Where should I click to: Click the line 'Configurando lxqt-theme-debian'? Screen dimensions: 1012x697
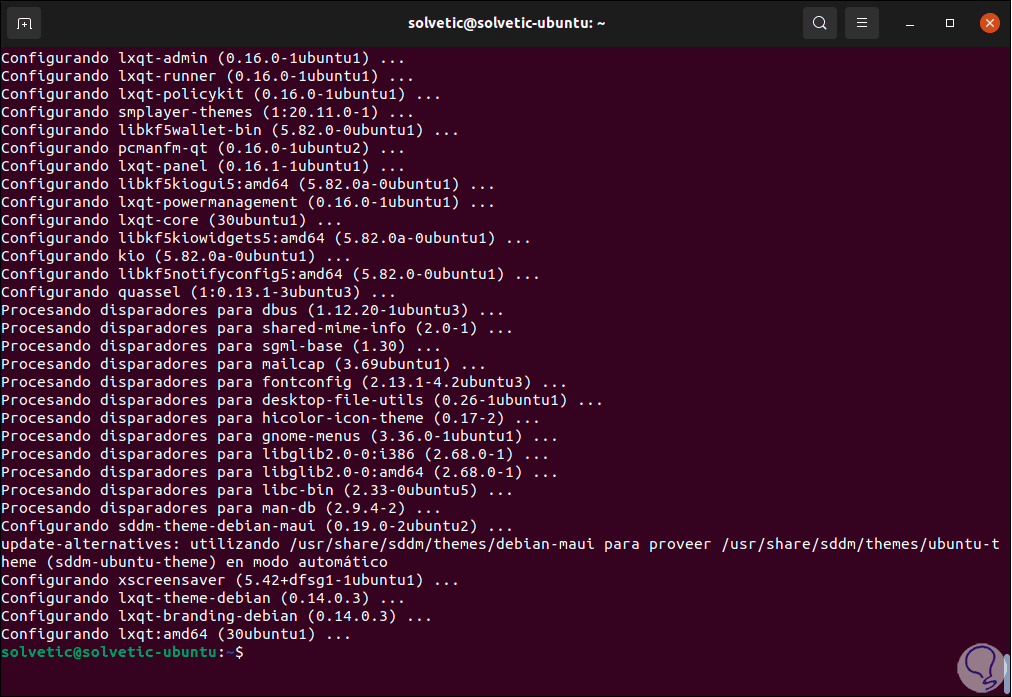click(x=203, y=598)
